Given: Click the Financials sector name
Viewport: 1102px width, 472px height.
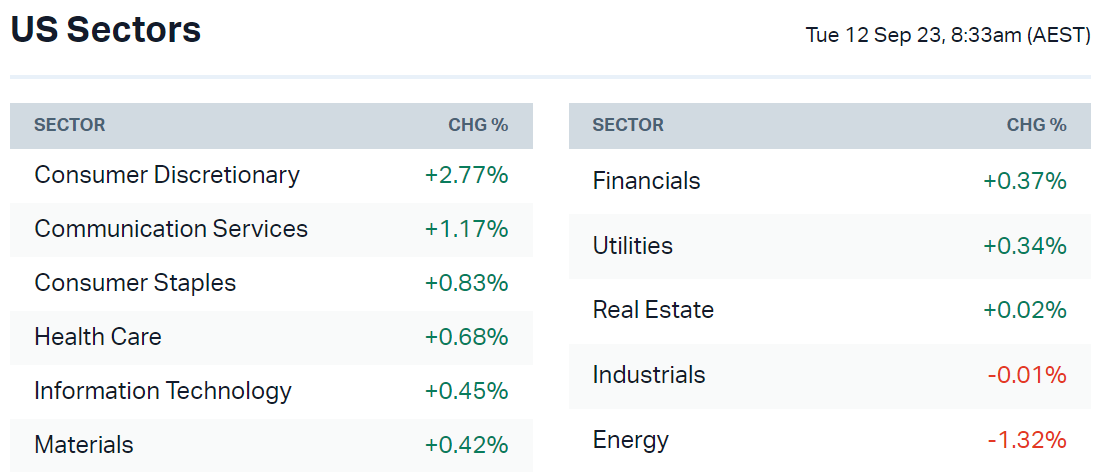Looking at the screenshot, I should [646, 181].
